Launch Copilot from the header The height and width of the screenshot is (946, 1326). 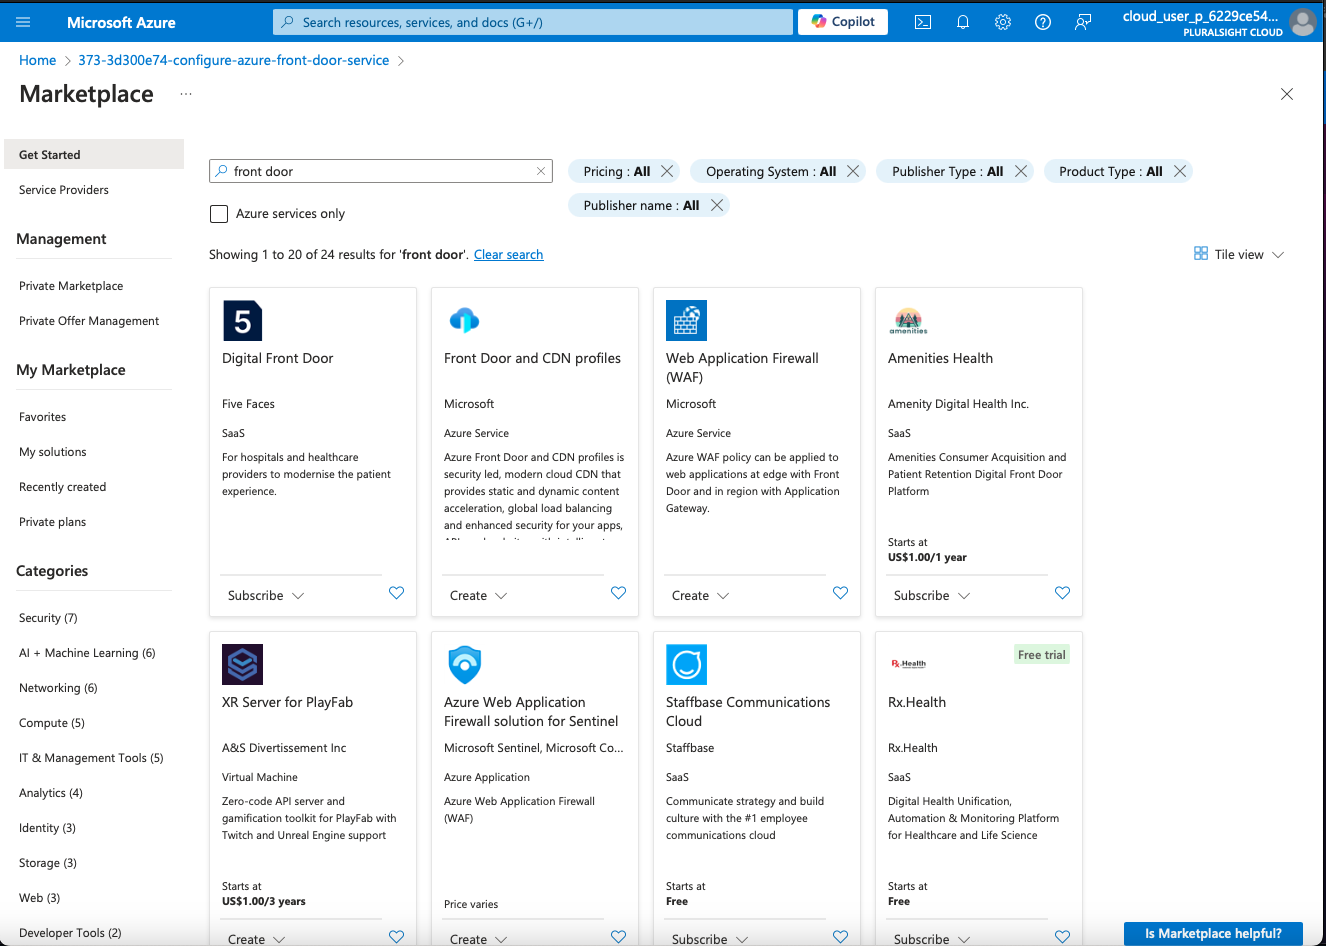click(843, 22)
